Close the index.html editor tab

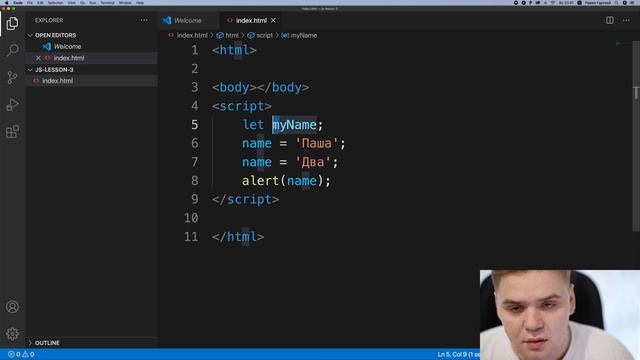[x=273, y=20]
